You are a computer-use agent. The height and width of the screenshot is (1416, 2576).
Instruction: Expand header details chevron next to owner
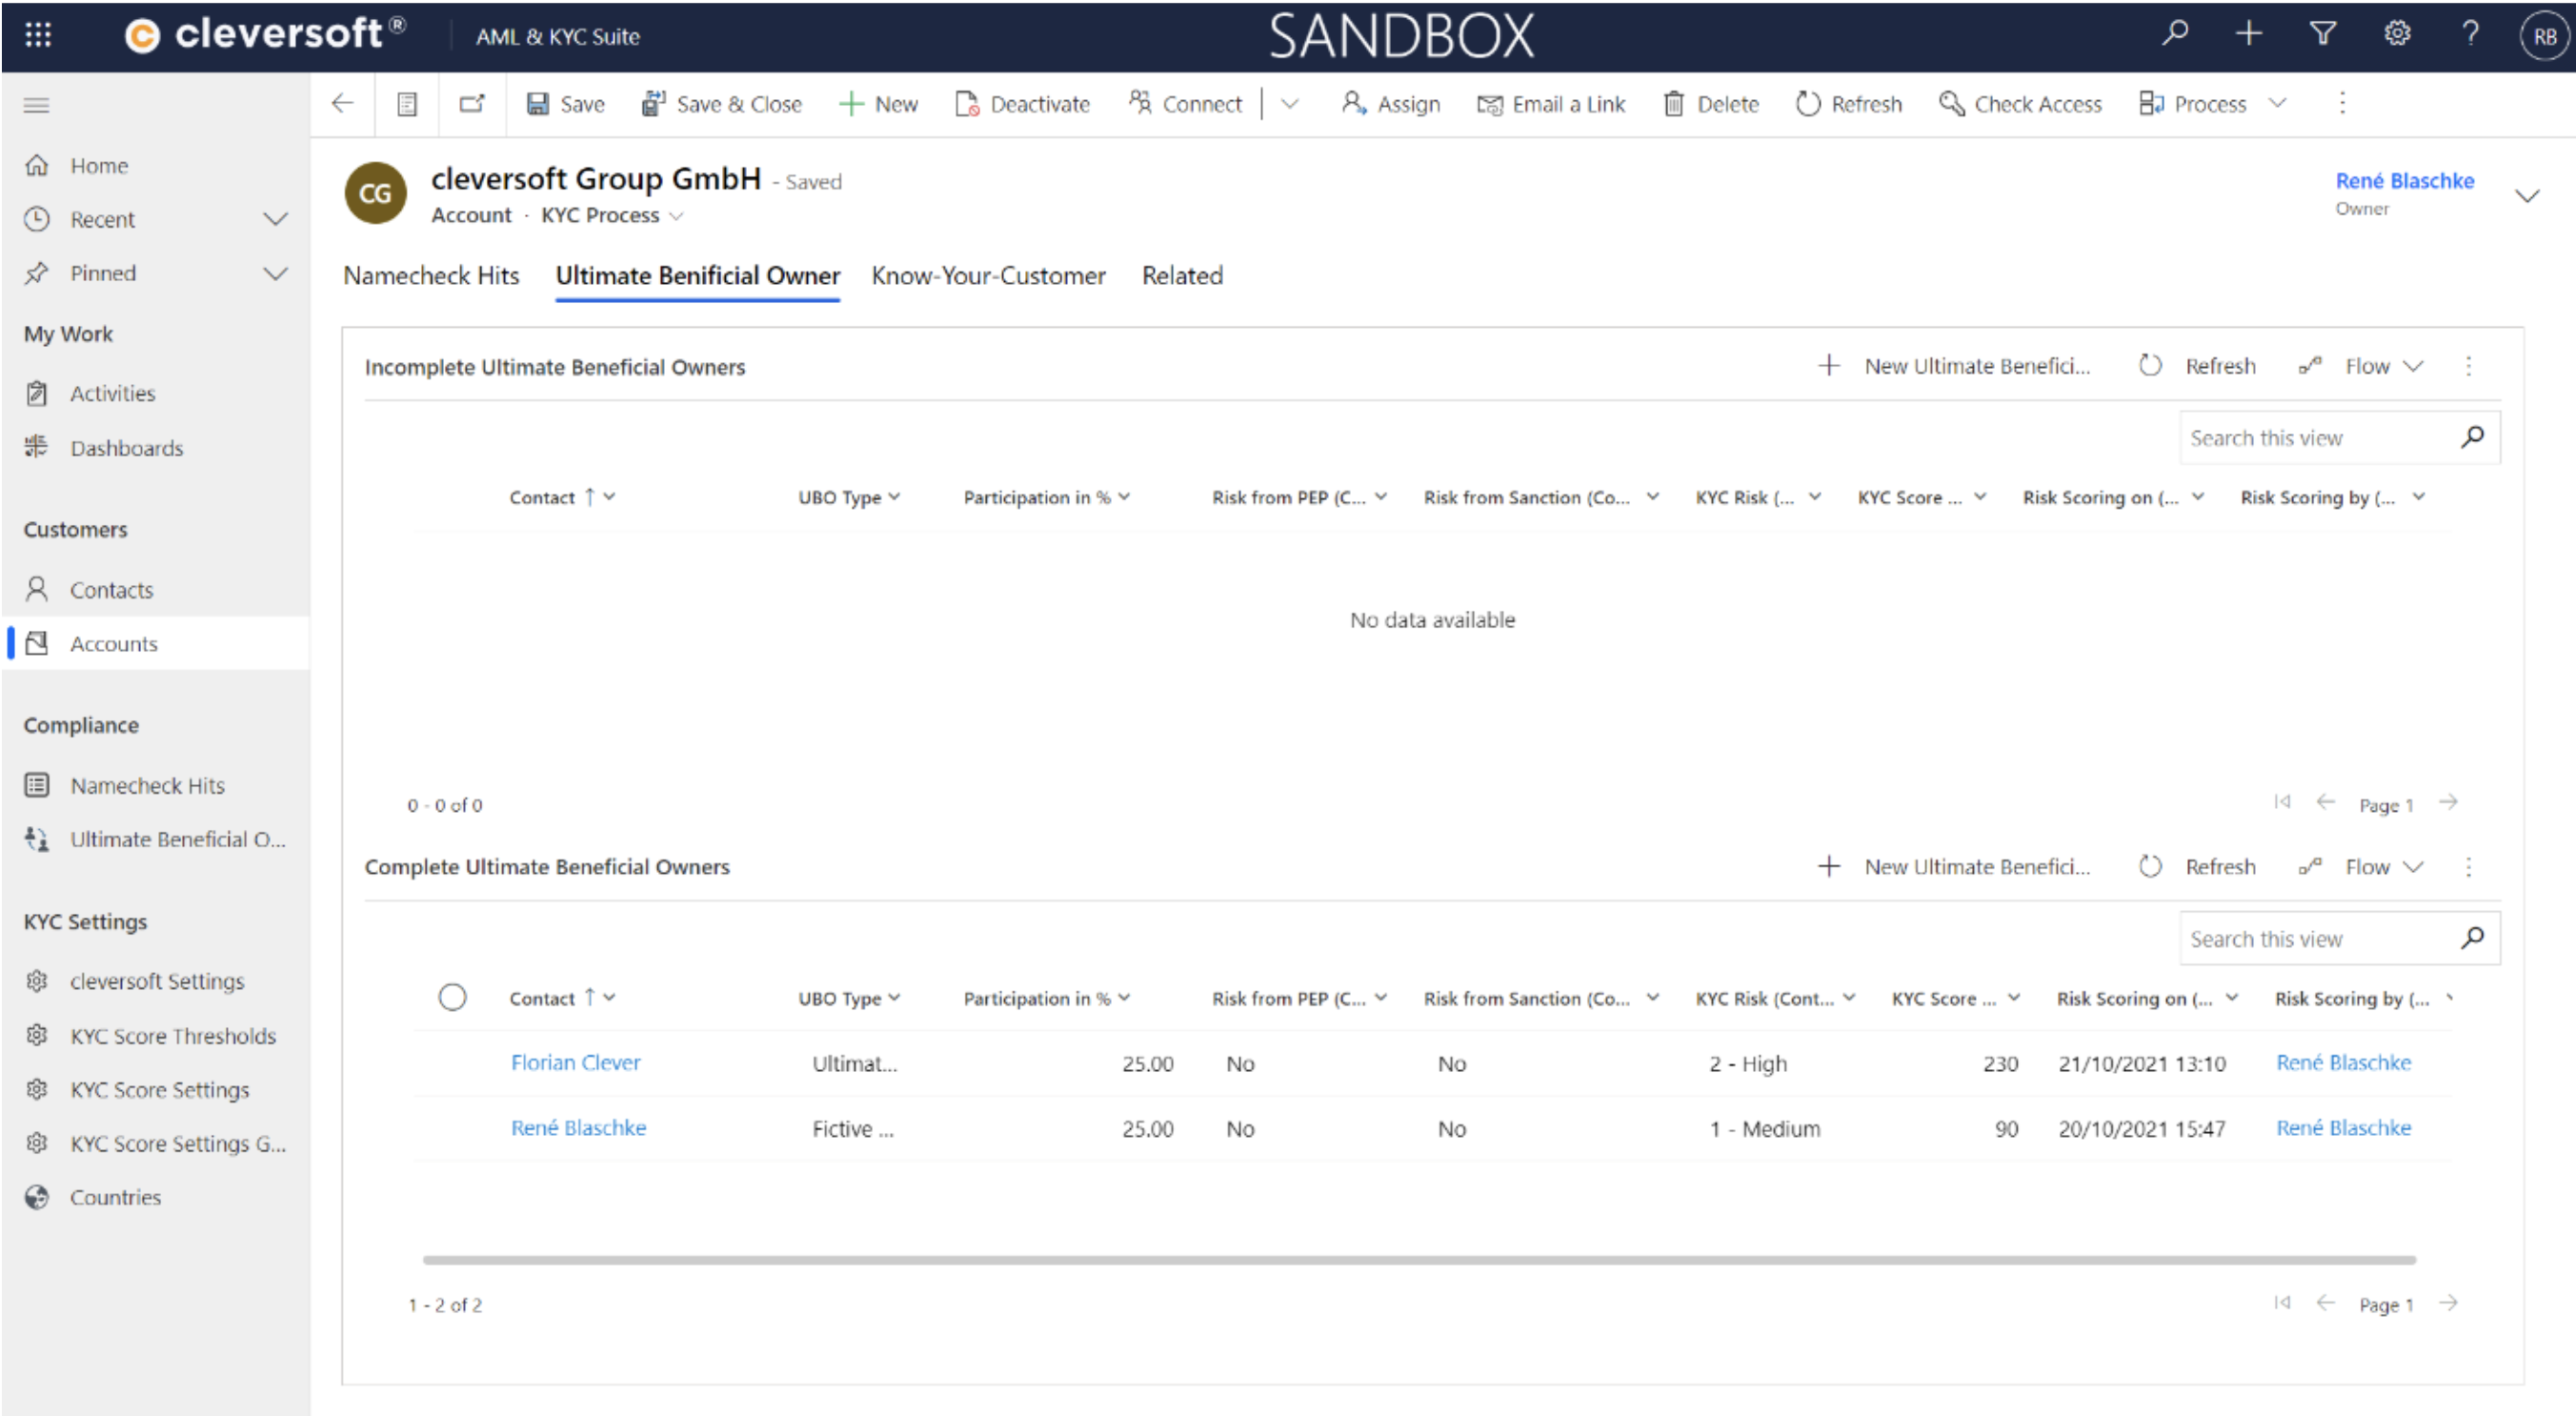(x=2527, y=195)
